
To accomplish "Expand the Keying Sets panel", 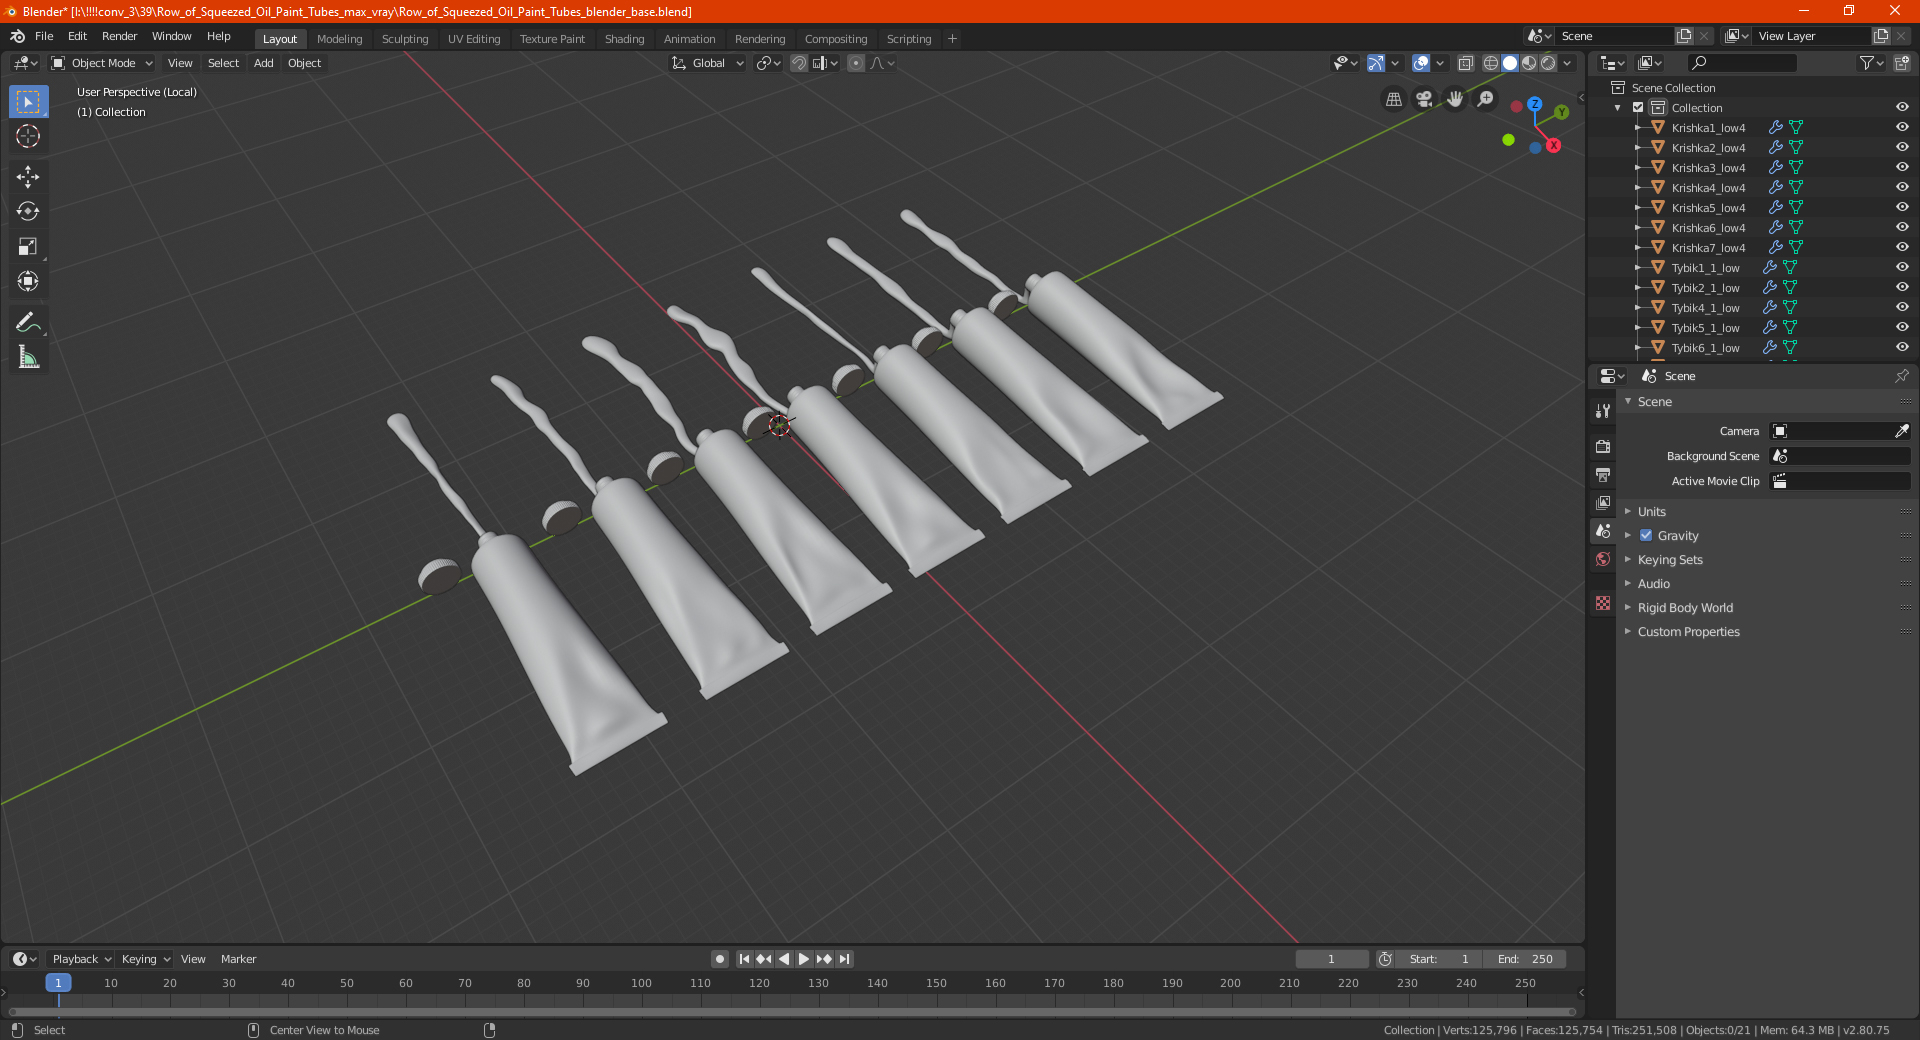I will point(1669,559).
